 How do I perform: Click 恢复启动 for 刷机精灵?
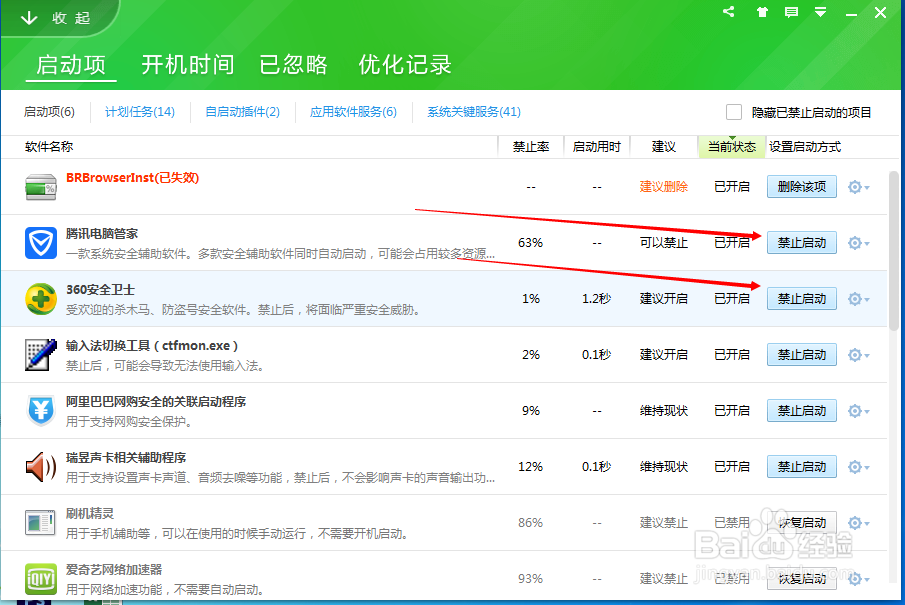click(801, 522)
